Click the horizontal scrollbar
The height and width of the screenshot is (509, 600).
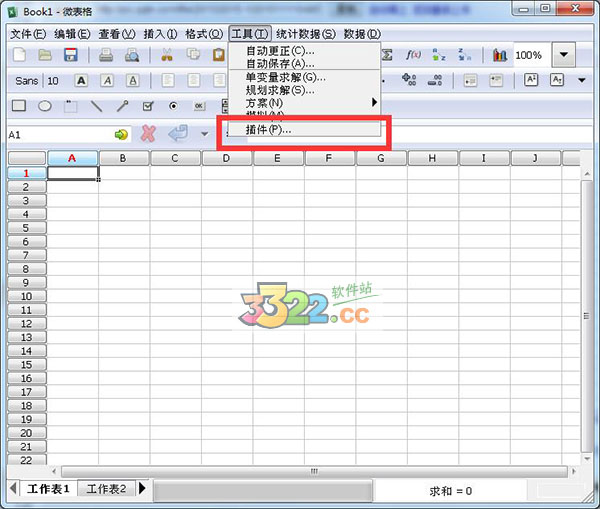tap(314, 471)
